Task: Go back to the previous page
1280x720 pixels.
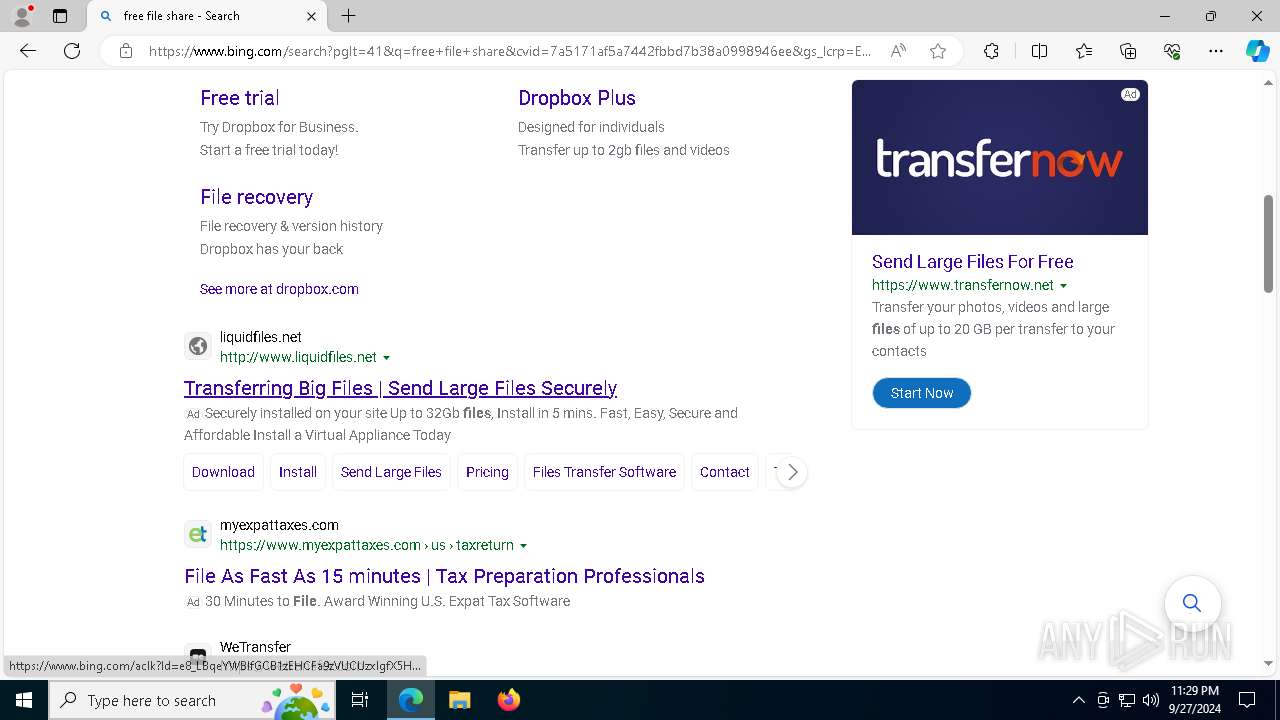Action: (28, 51)
